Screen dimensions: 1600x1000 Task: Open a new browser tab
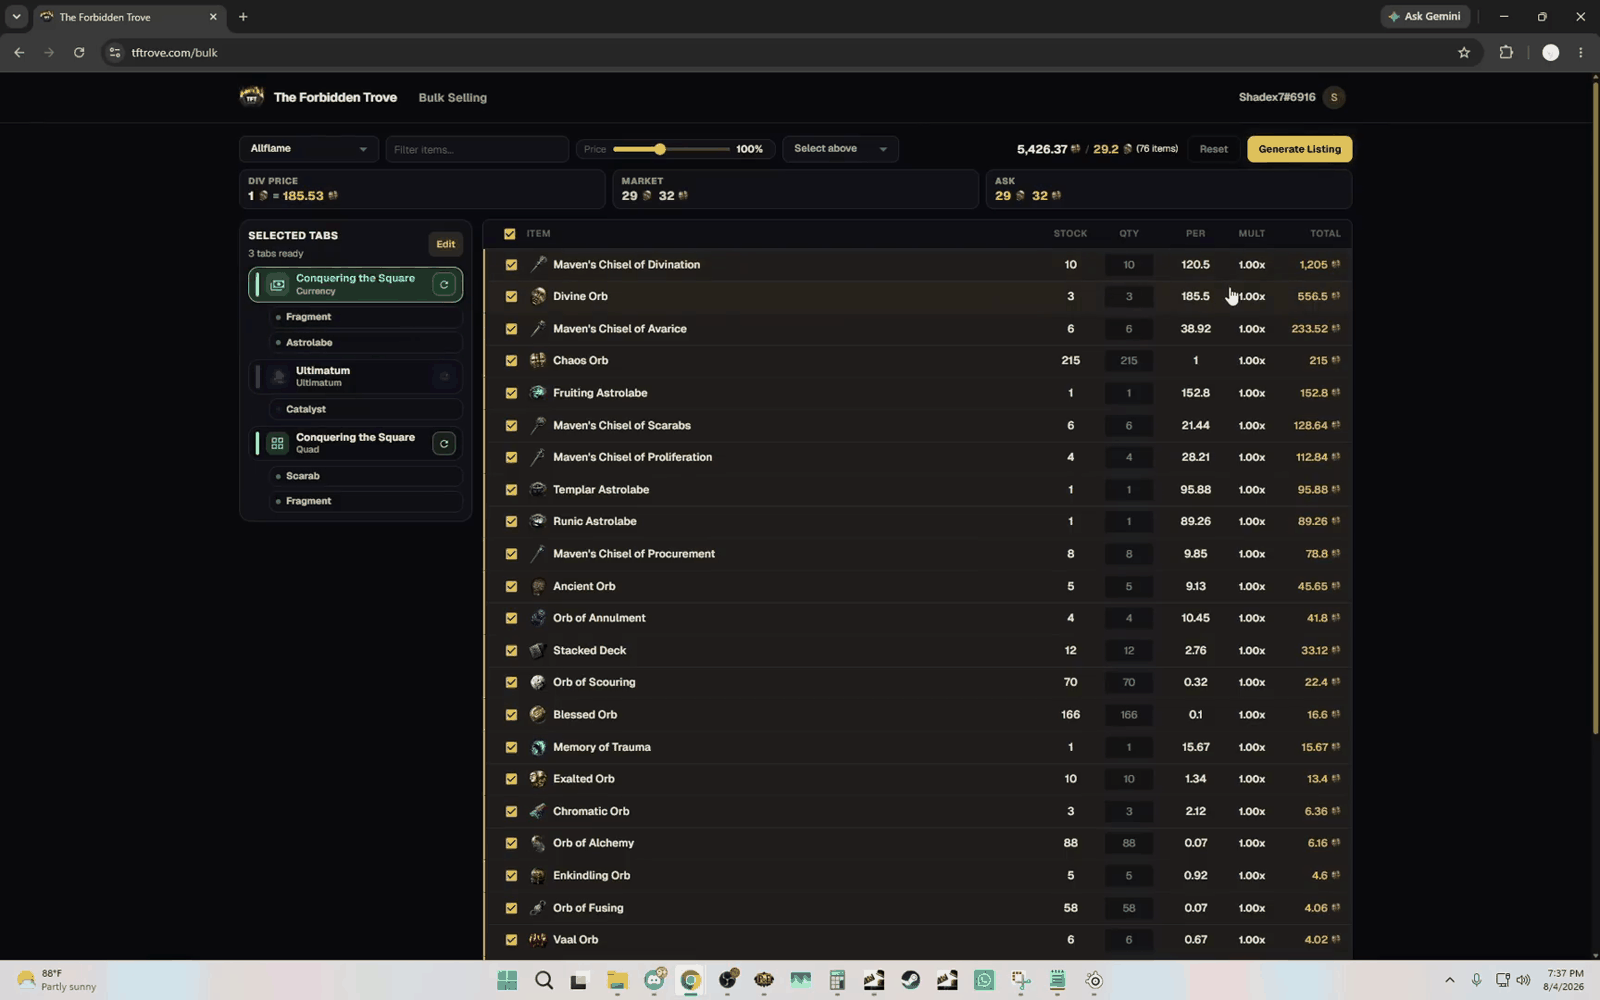243,17
